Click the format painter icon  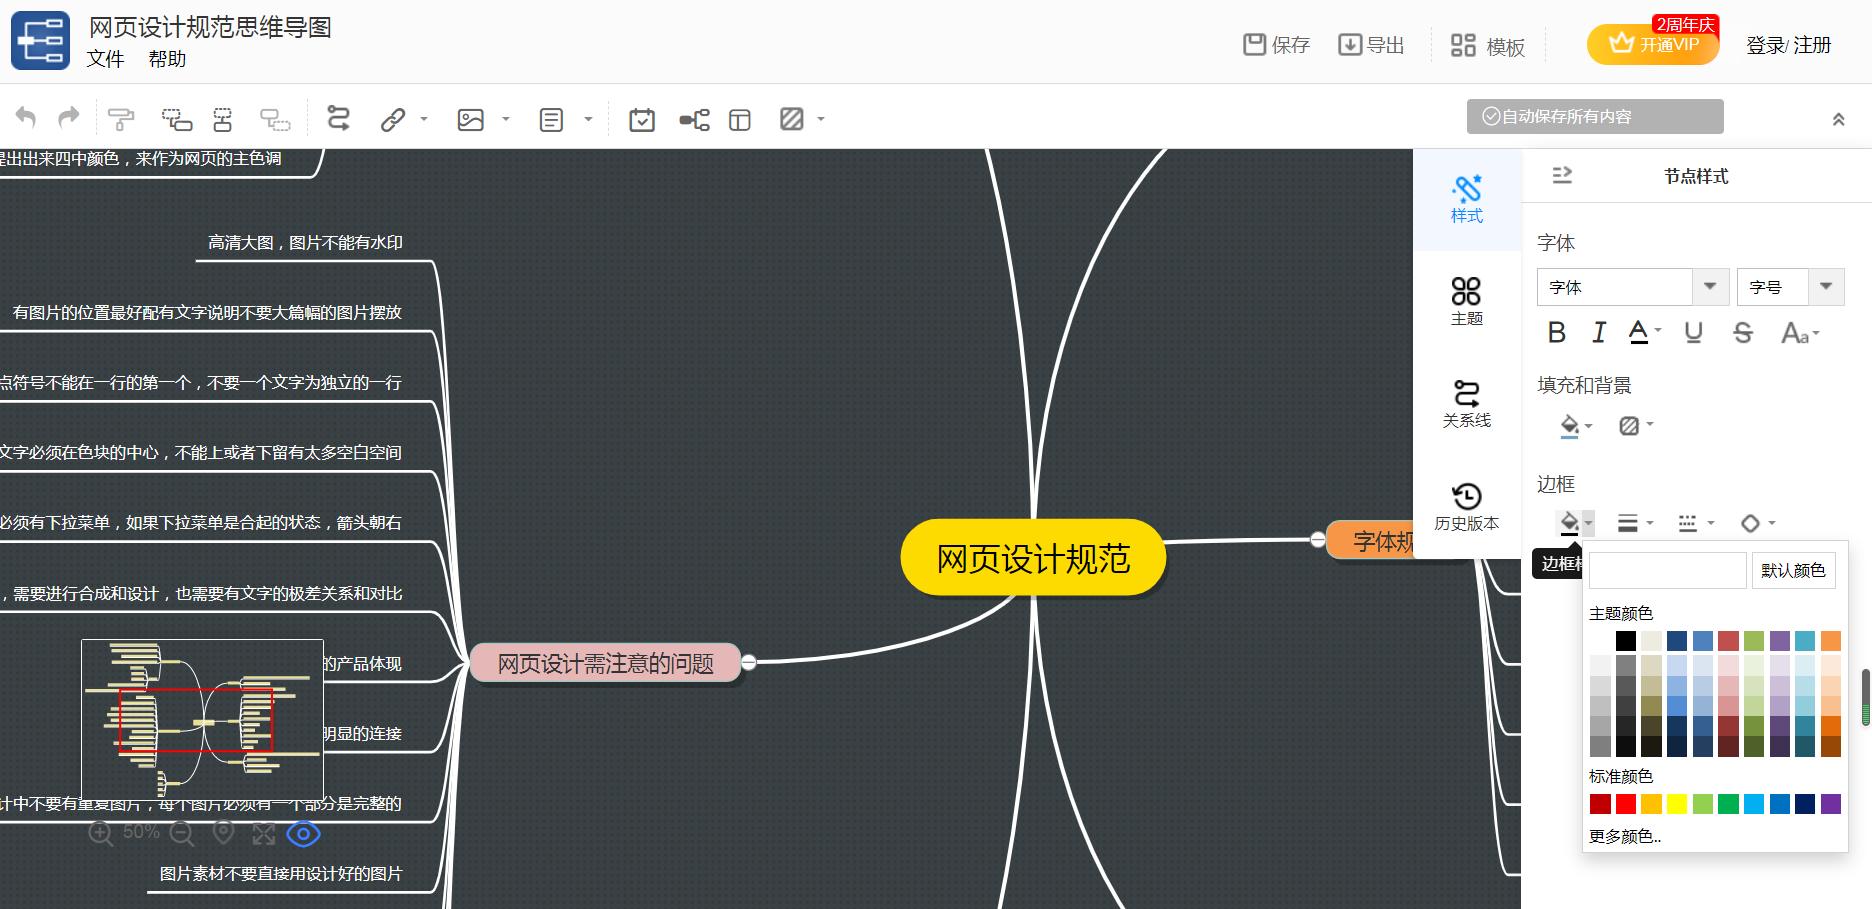[x=121, y=120]
